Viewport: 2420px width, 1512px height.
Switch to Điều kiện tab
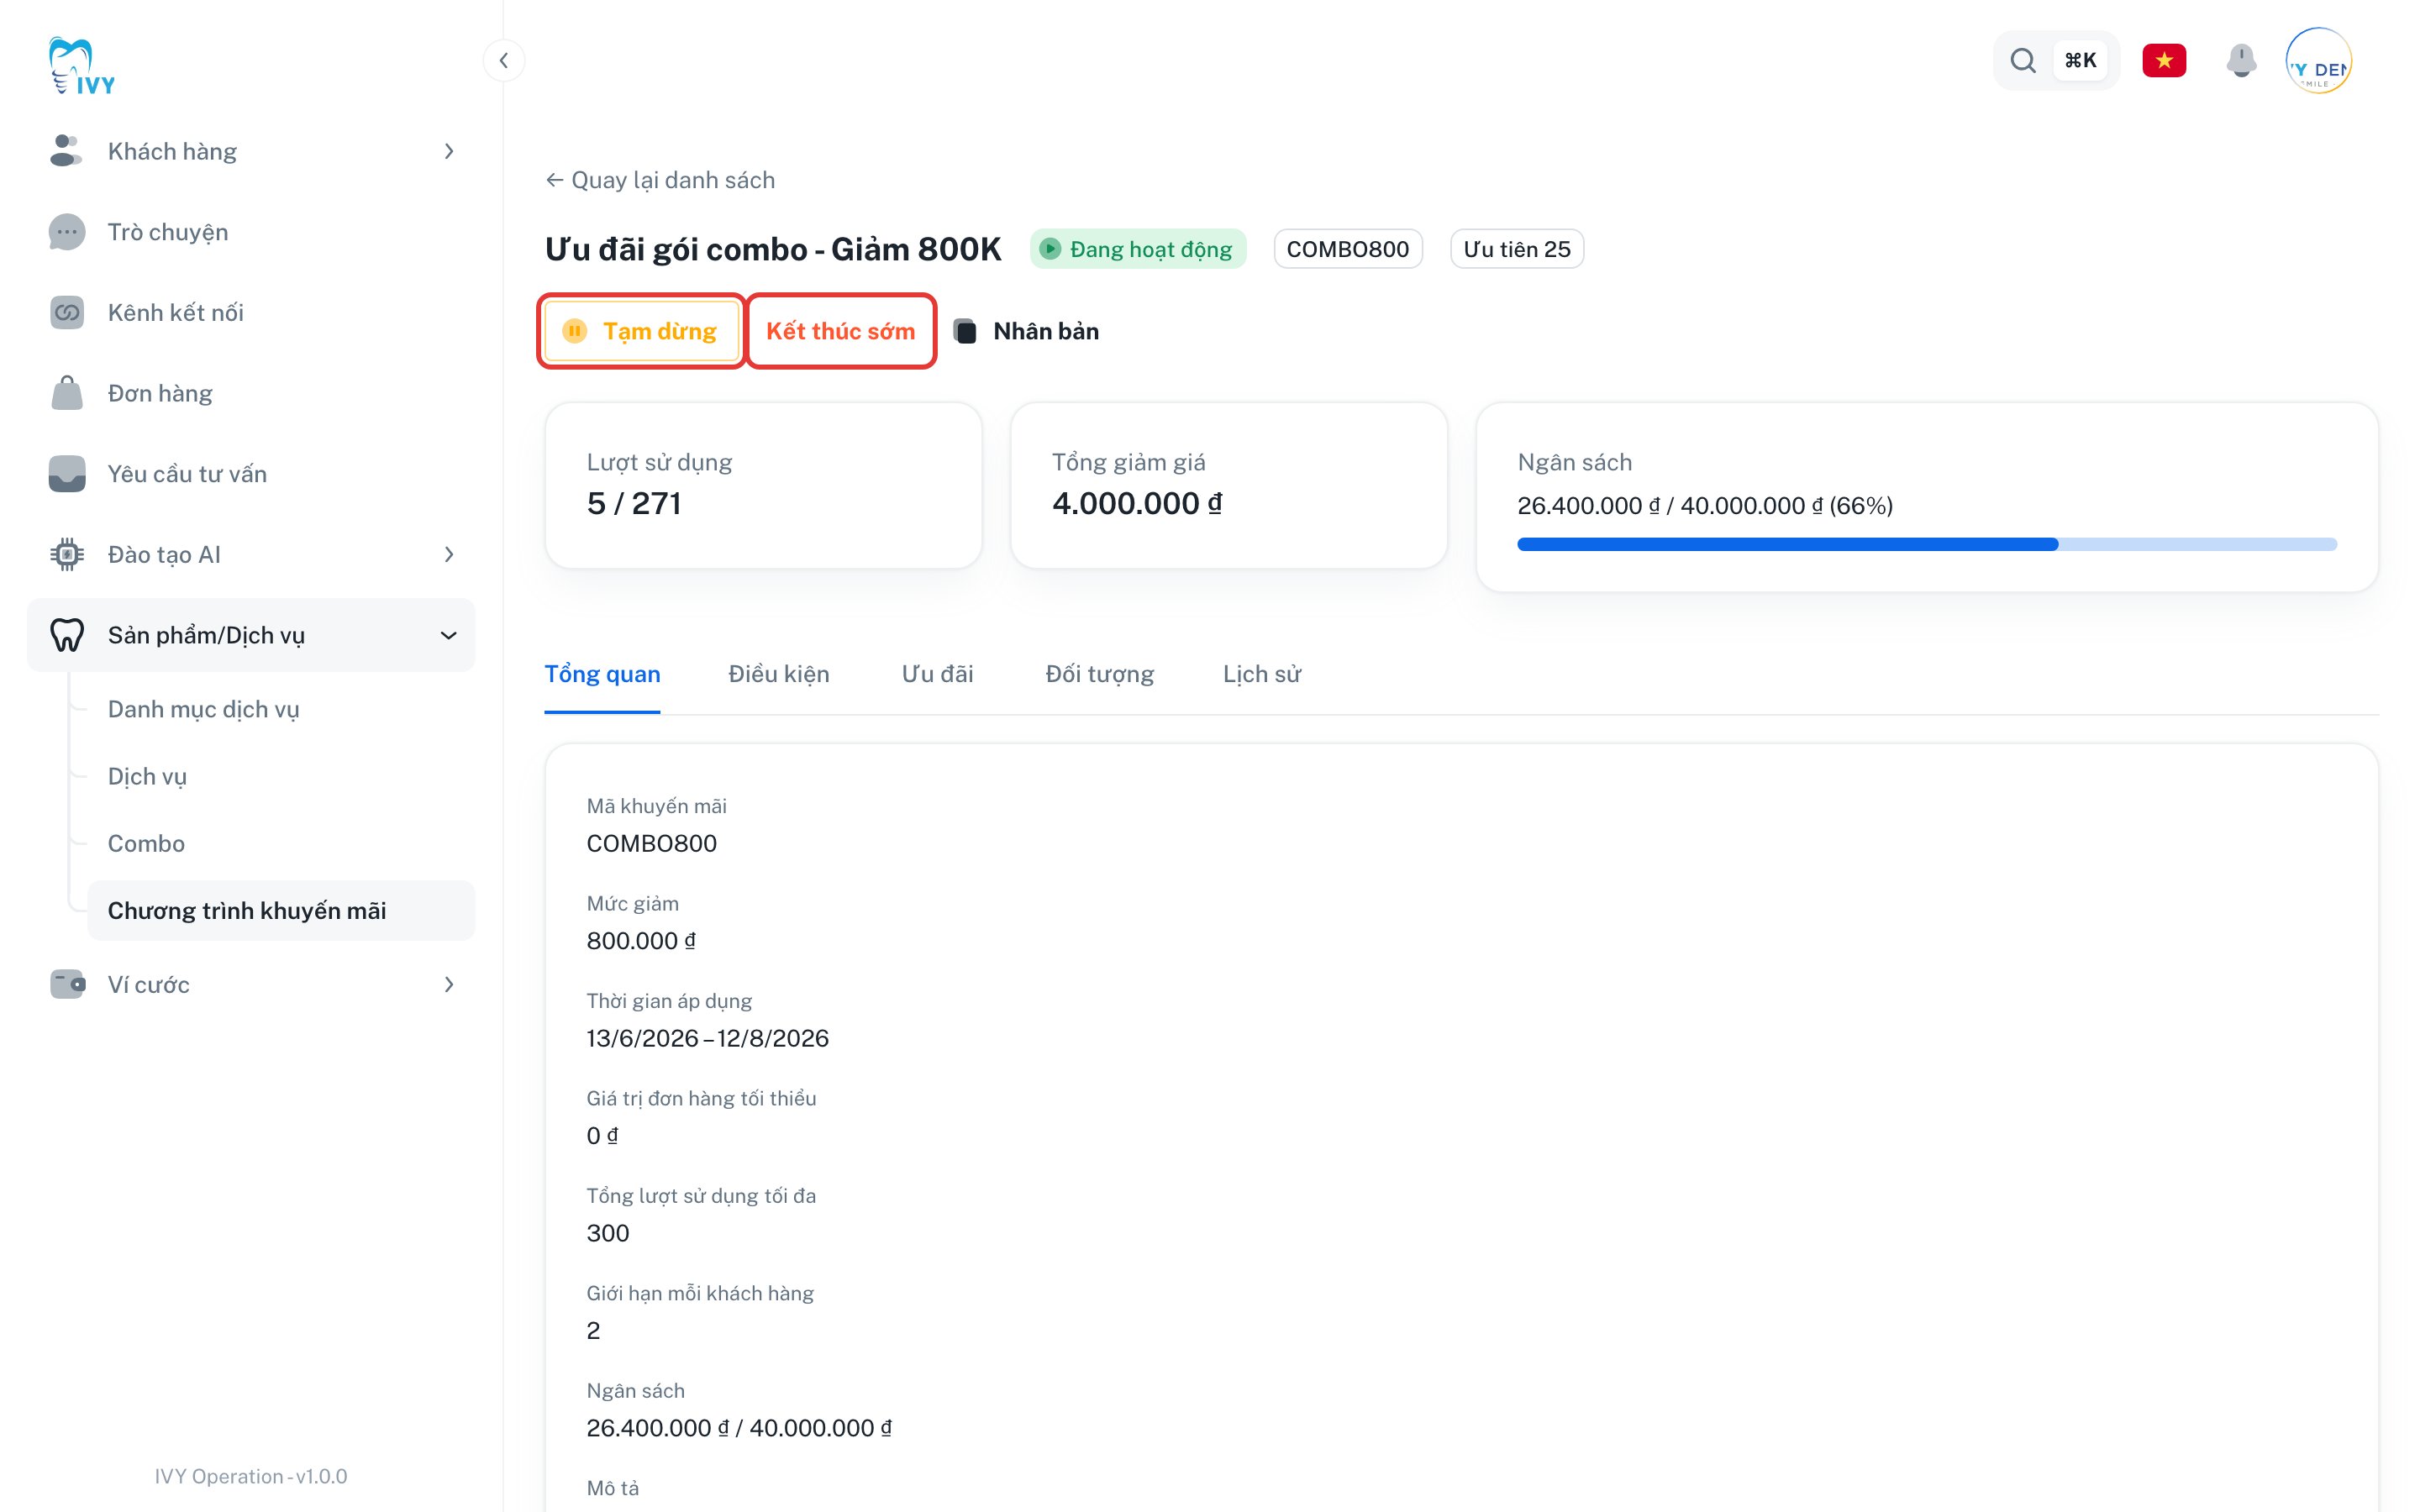779,674
